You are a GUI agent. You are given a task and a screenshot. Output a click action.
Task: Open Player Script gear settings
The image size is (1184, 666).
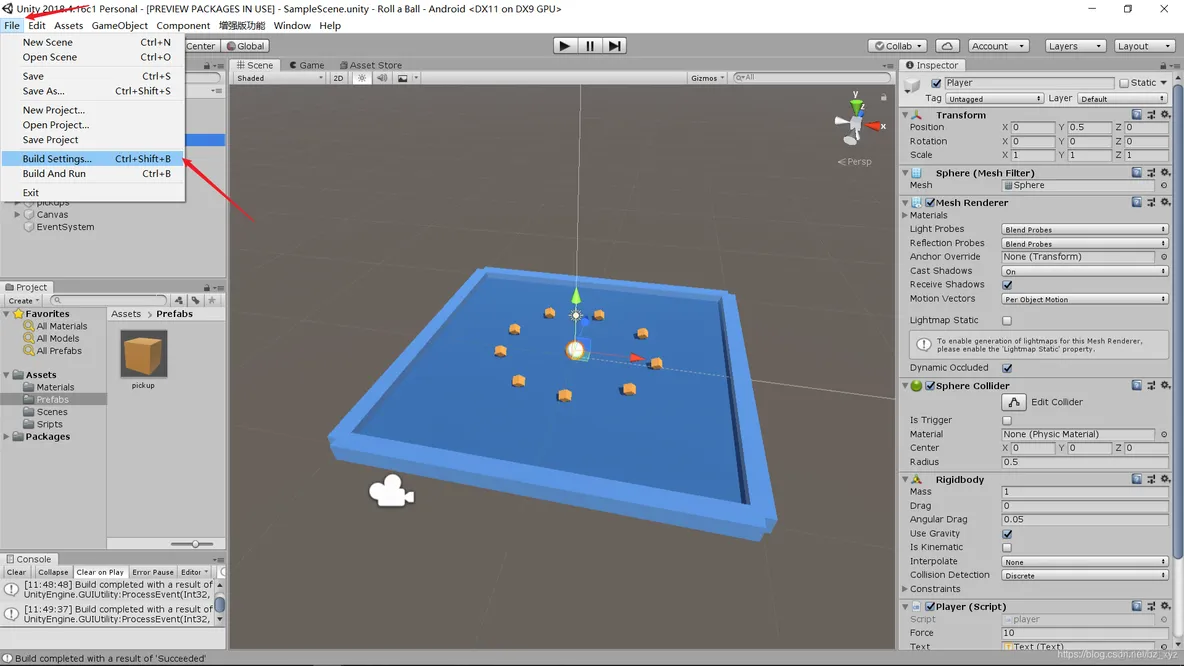click(1165, 606)
